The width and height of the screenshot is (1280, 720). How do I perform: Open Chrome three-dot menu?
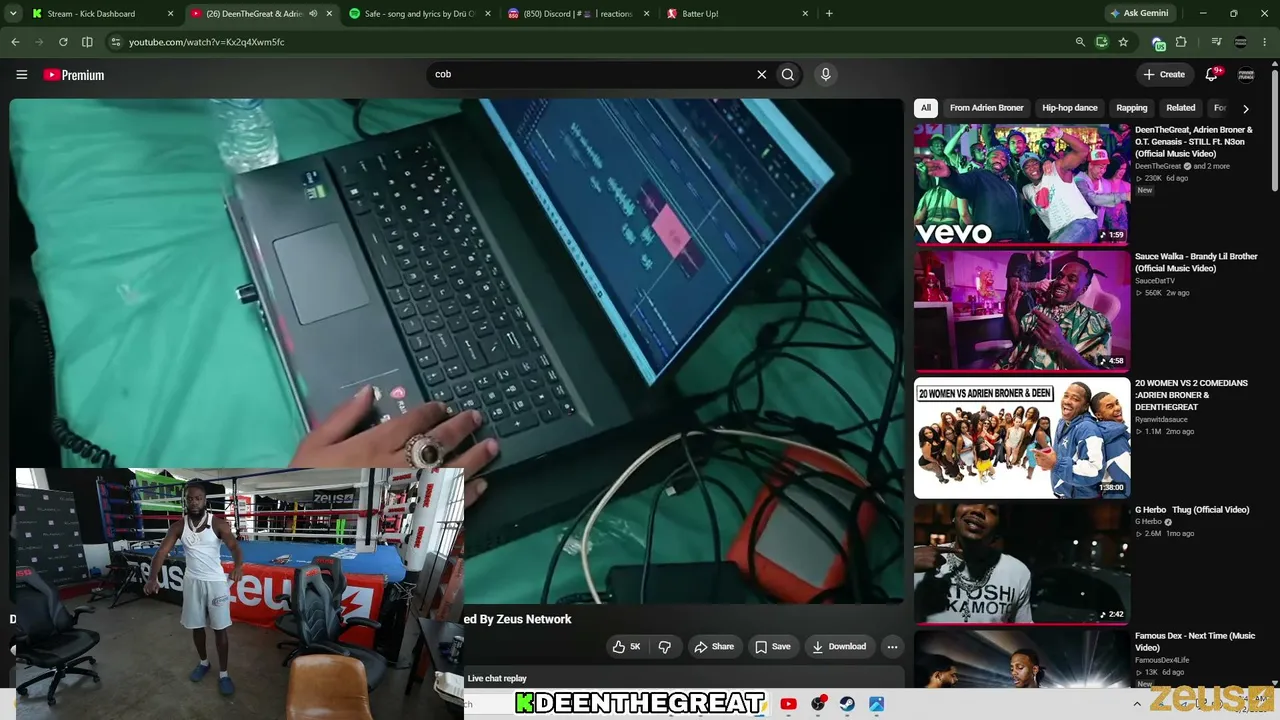pyautogui.click(x=1265, y=42)
